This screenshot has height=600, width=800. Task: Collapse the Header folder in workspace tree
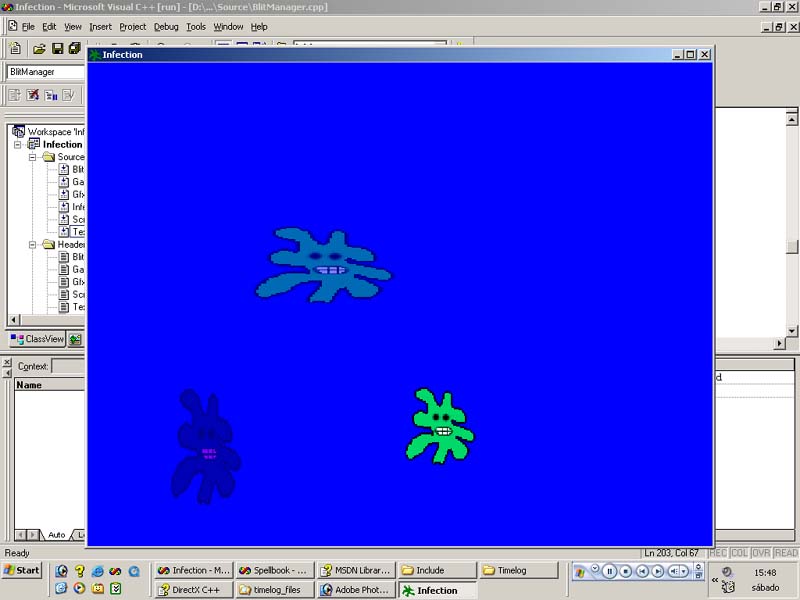pos(33,244)
